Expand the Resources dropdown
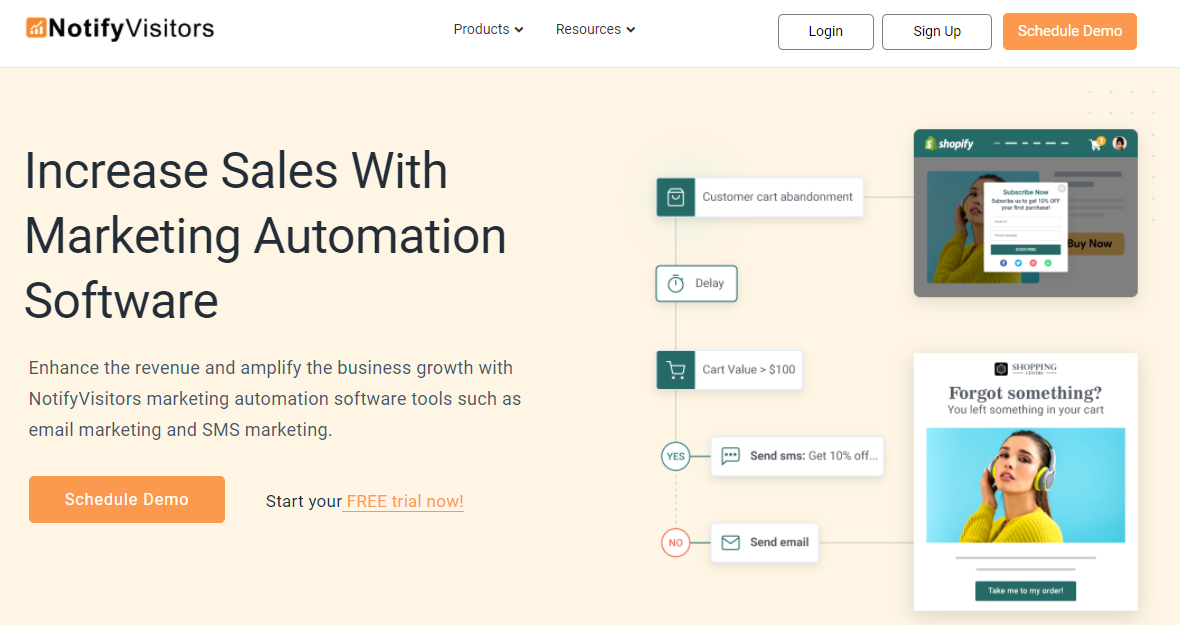The width and height of the screenshot is (1180, 625). tap(595, 29)
